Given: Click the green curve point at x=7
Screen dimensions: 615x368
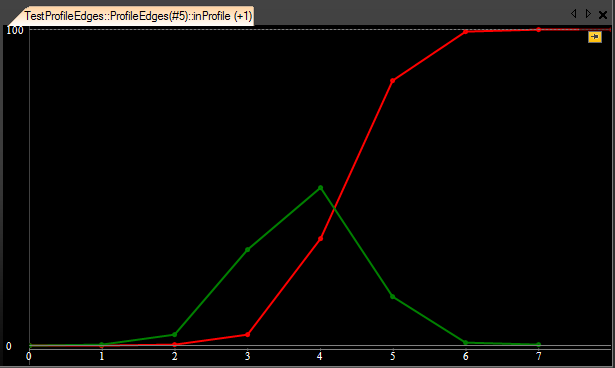Looking at the screenshot, I should tap(539, 344).
